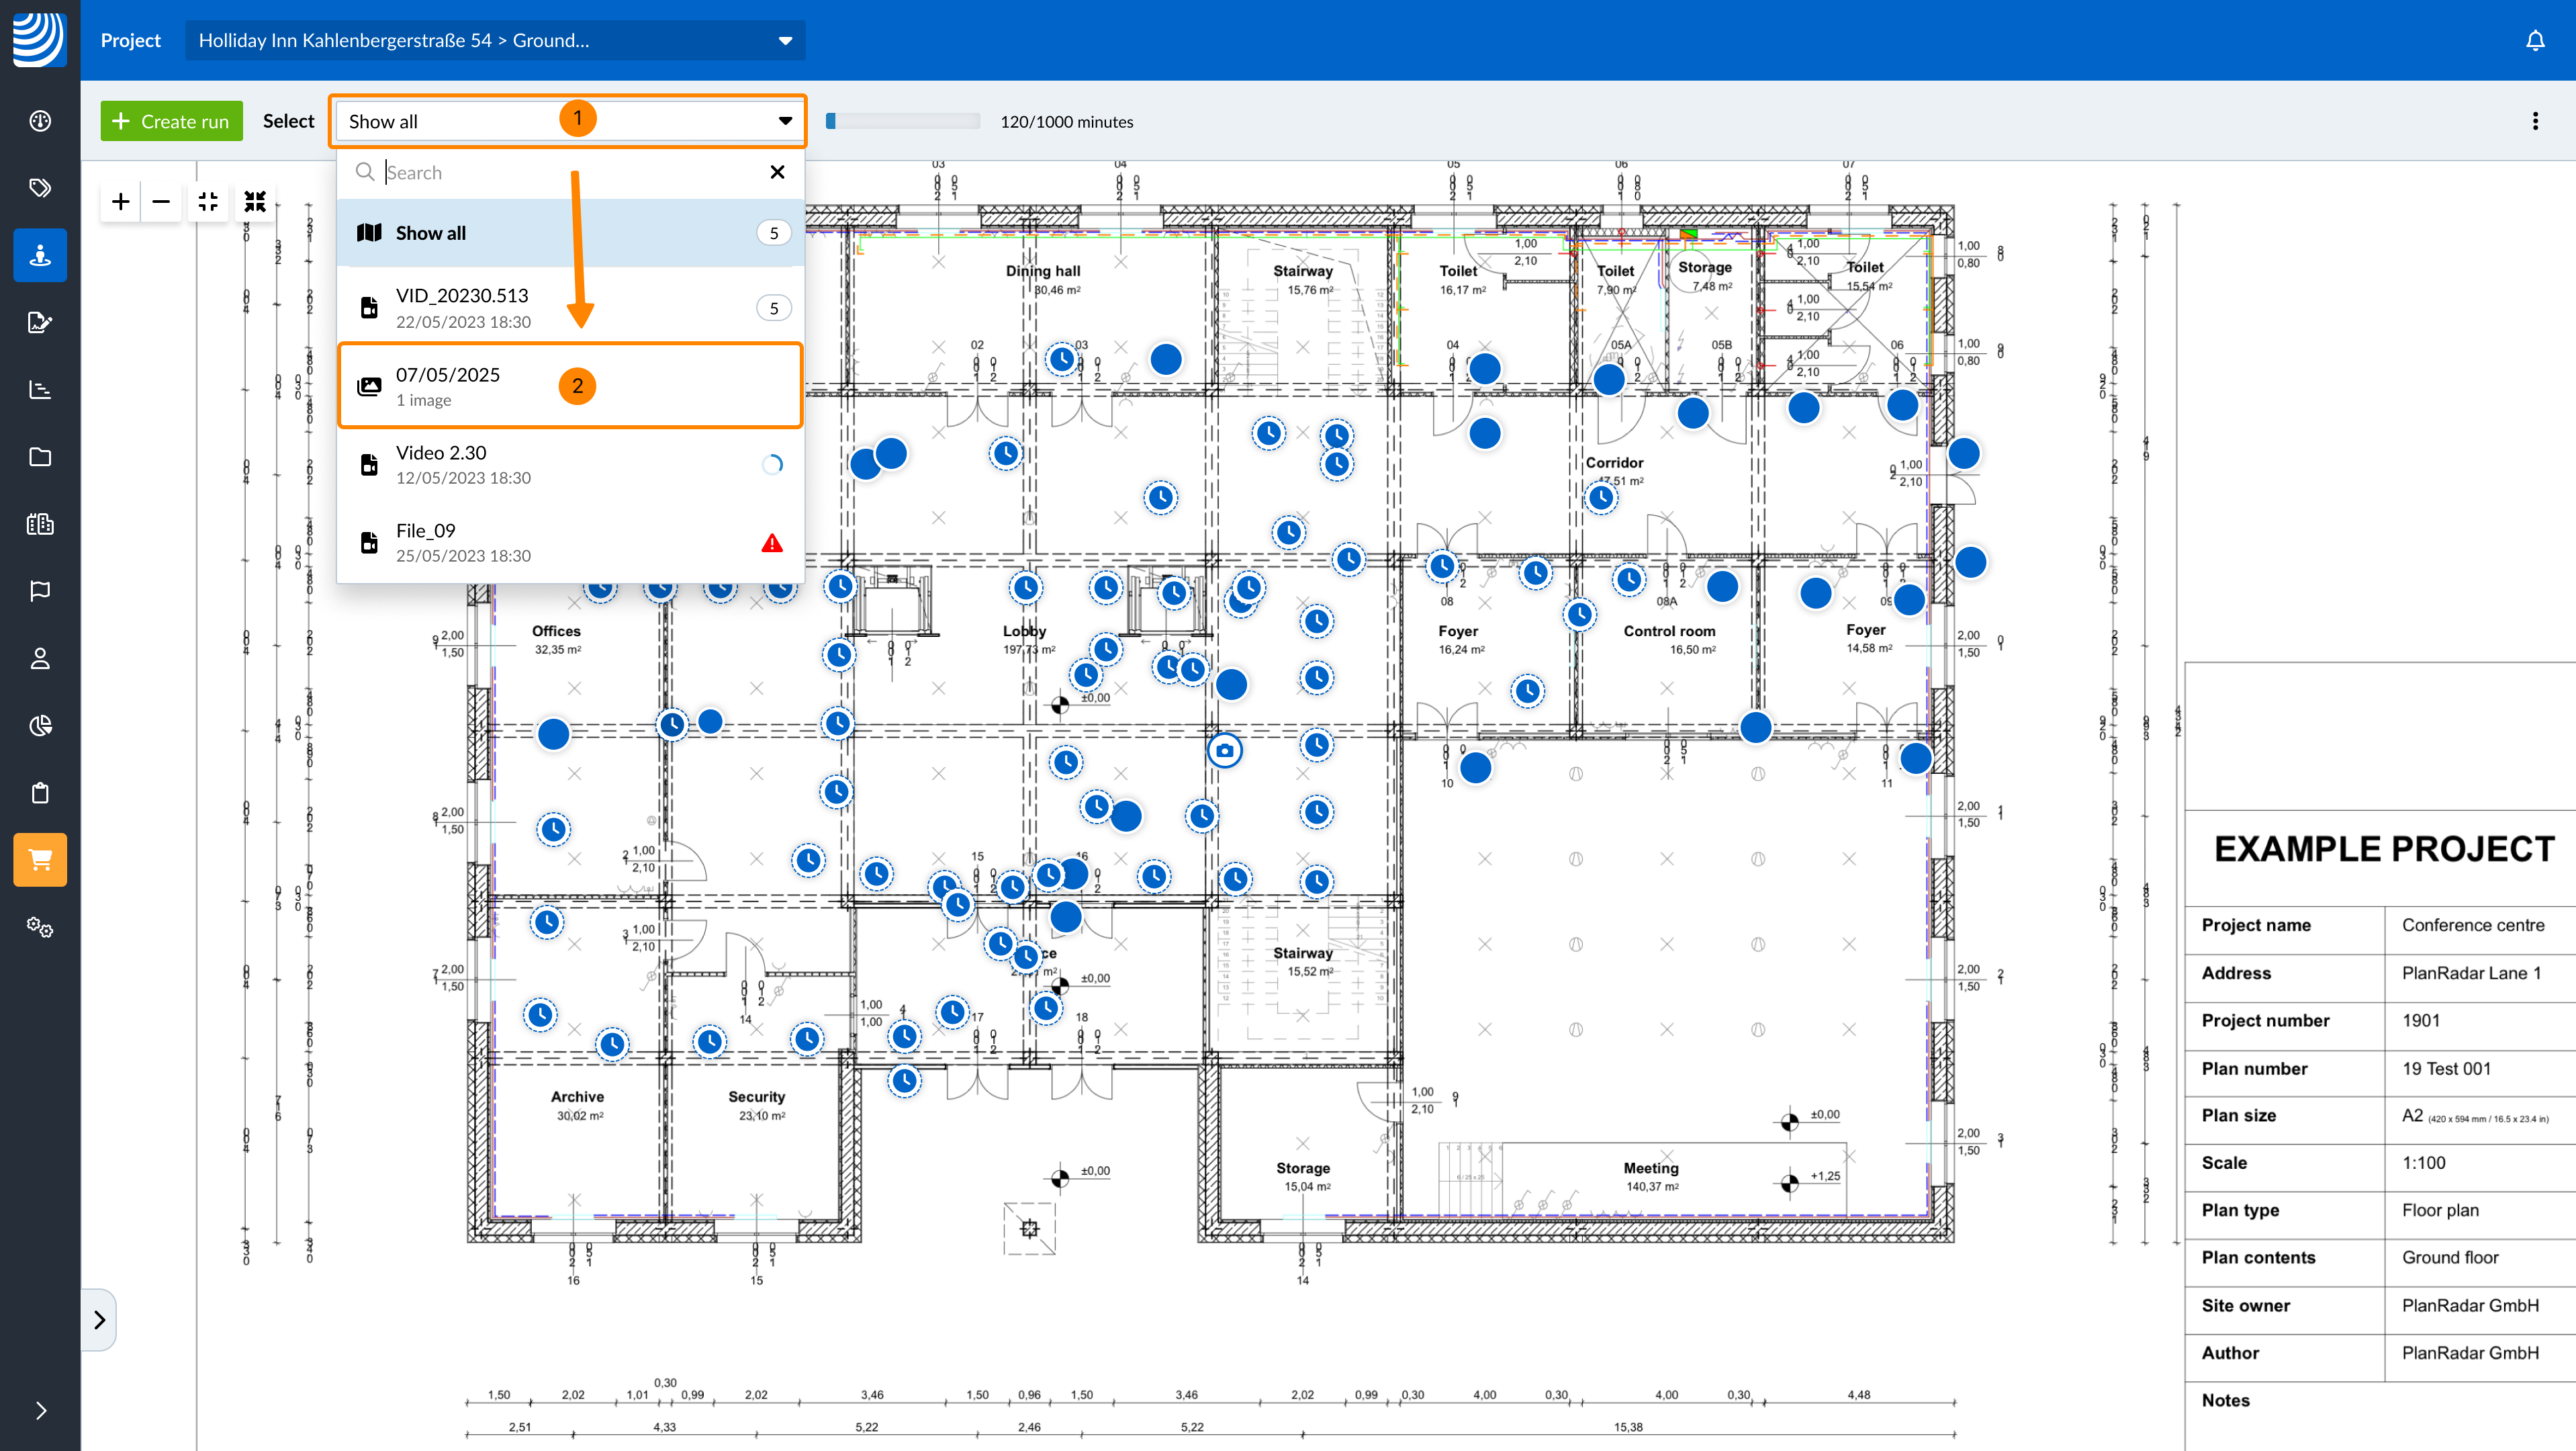Open the Dashboard gauge icon in sidebar
The image size is (2576, 1451).
(40, 120)
